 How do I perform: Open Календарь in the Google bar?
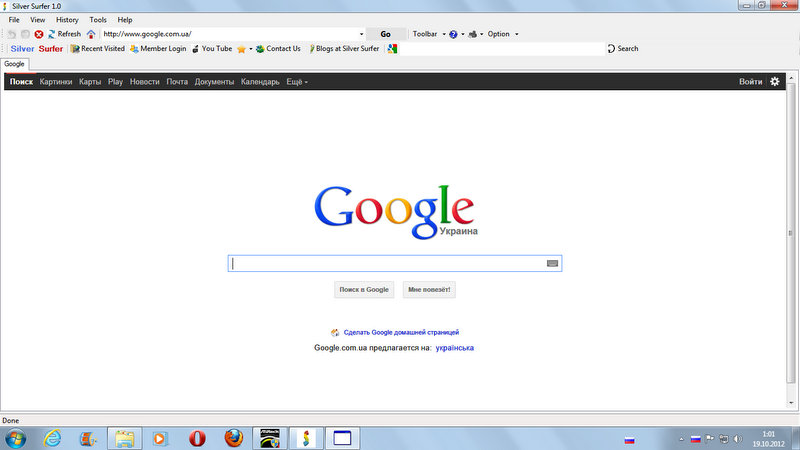(x=260, y=82)
